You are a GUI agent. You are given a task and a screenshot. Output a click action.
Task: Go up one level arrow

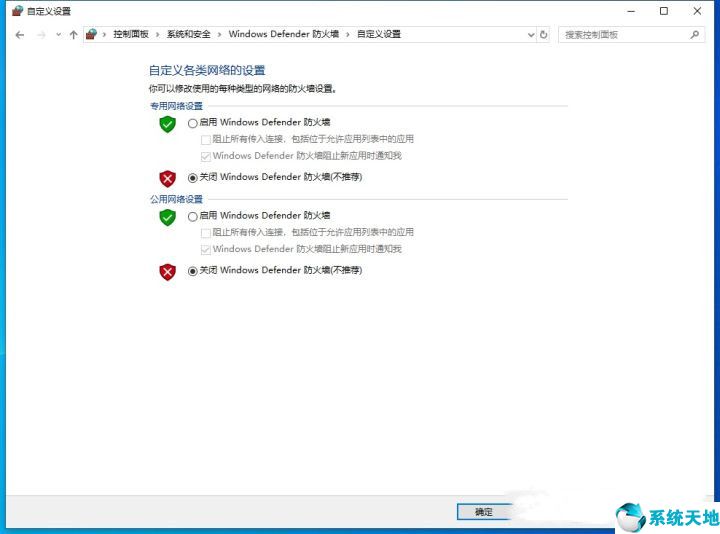point(73,35)
